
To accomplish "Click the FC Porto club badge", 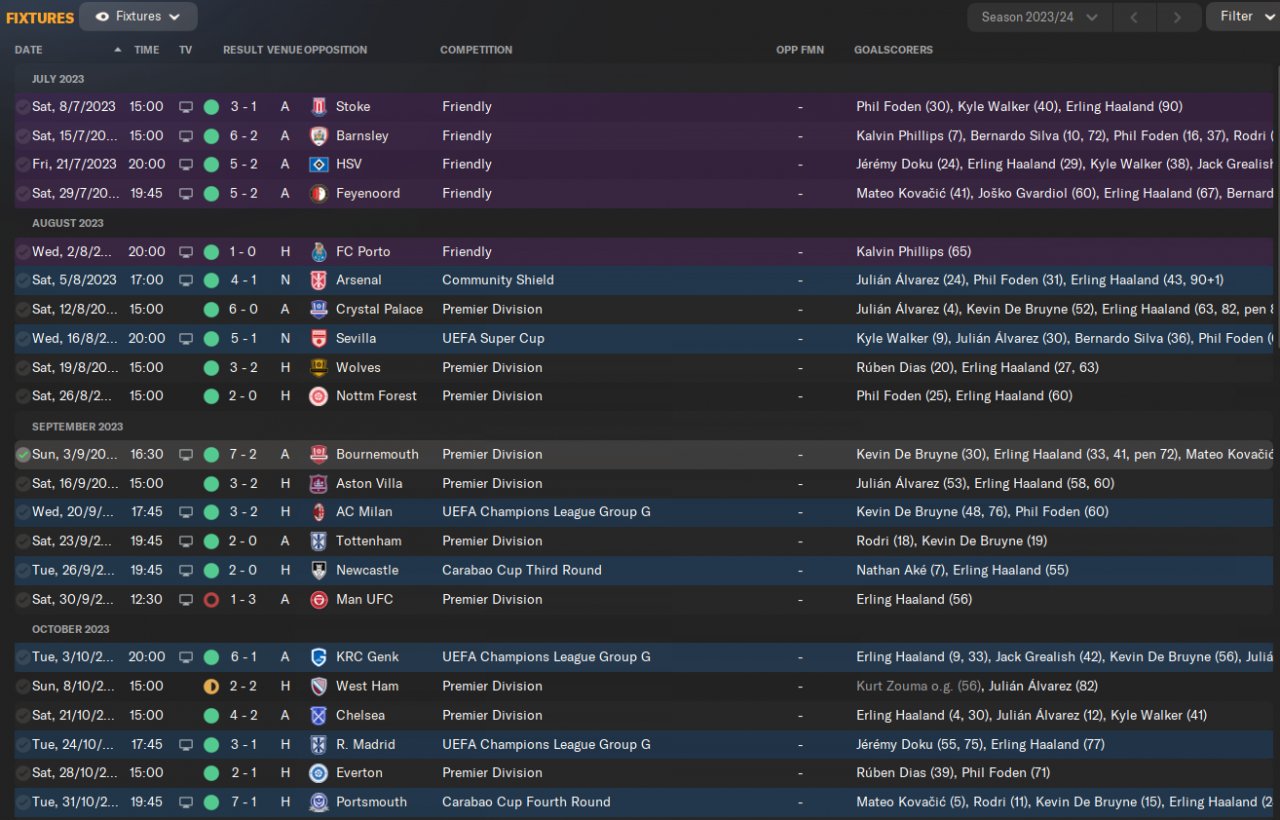I will [318, 252].
